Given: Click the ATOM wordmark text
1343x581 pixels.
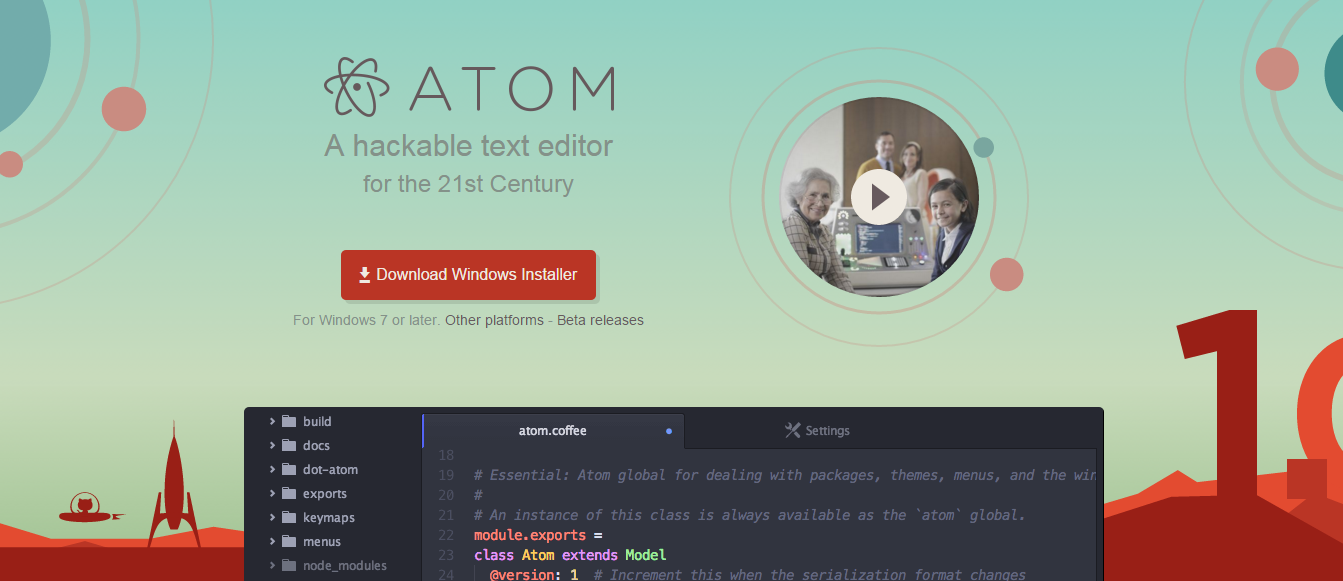Looking at the screenshot, I should point(511,88).
